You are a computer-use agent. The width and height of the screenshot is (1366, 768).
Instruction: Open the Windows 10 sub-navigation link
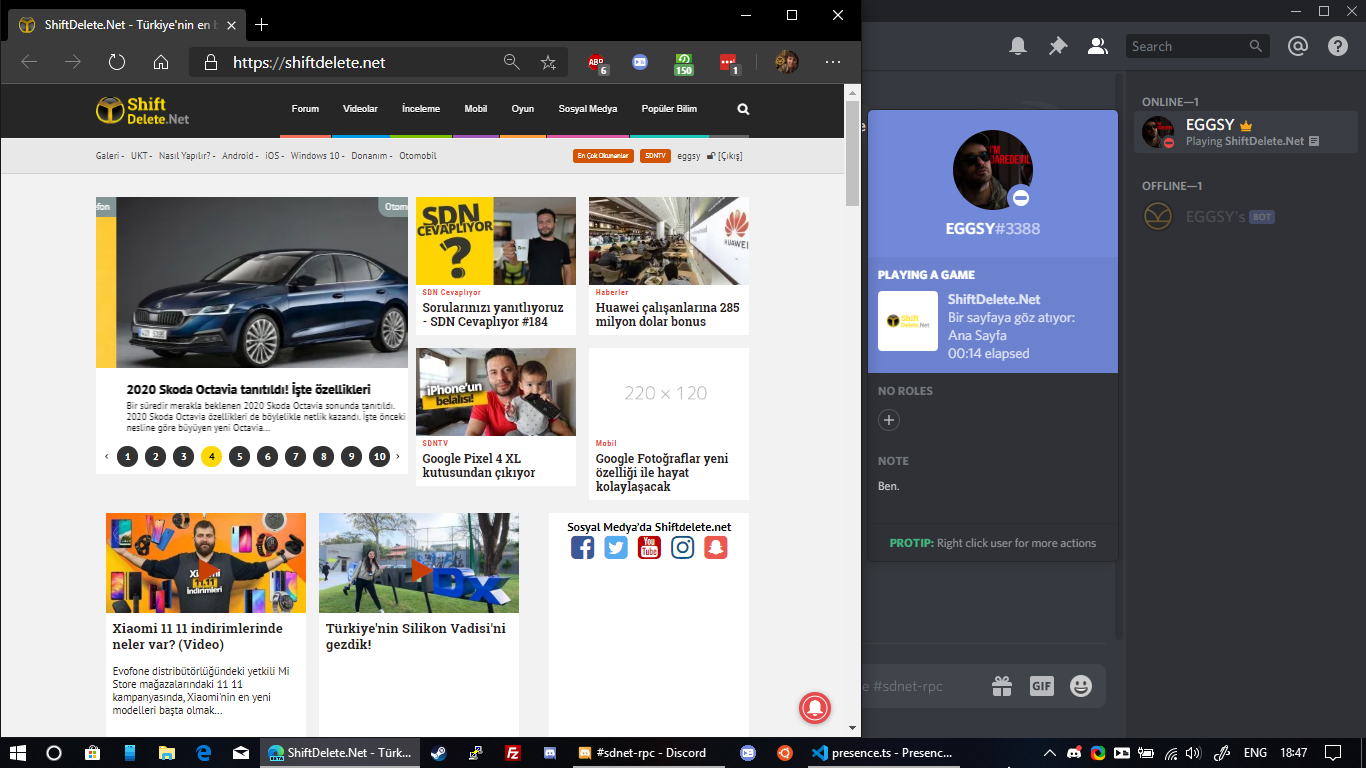[315, 156]
